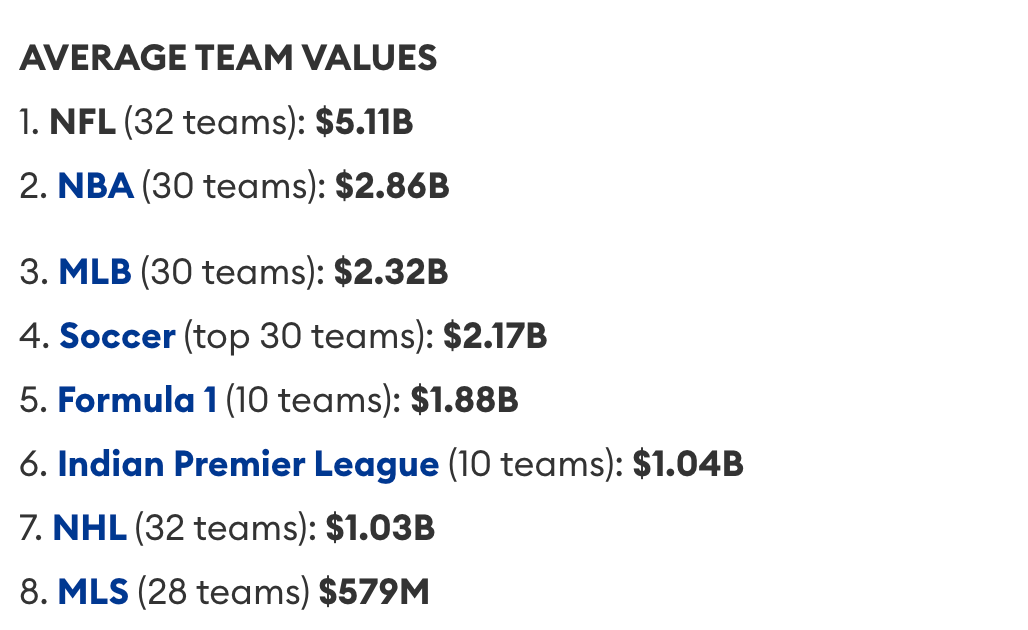The image size is (1028, 630).
Task: Click the $1.04B IPL value
Action: (688, 464)
